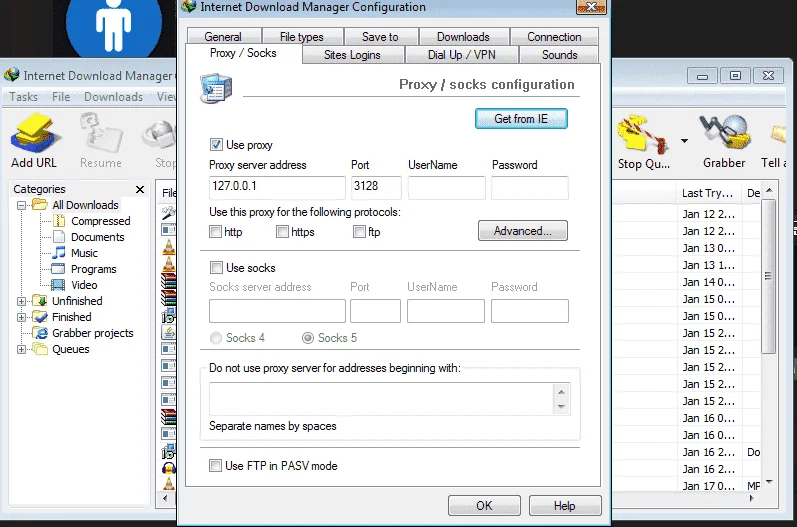Click the Stop Queue toolbar icon
The width and height of the screenshot is (797, 527).
(x=642, y=134)
